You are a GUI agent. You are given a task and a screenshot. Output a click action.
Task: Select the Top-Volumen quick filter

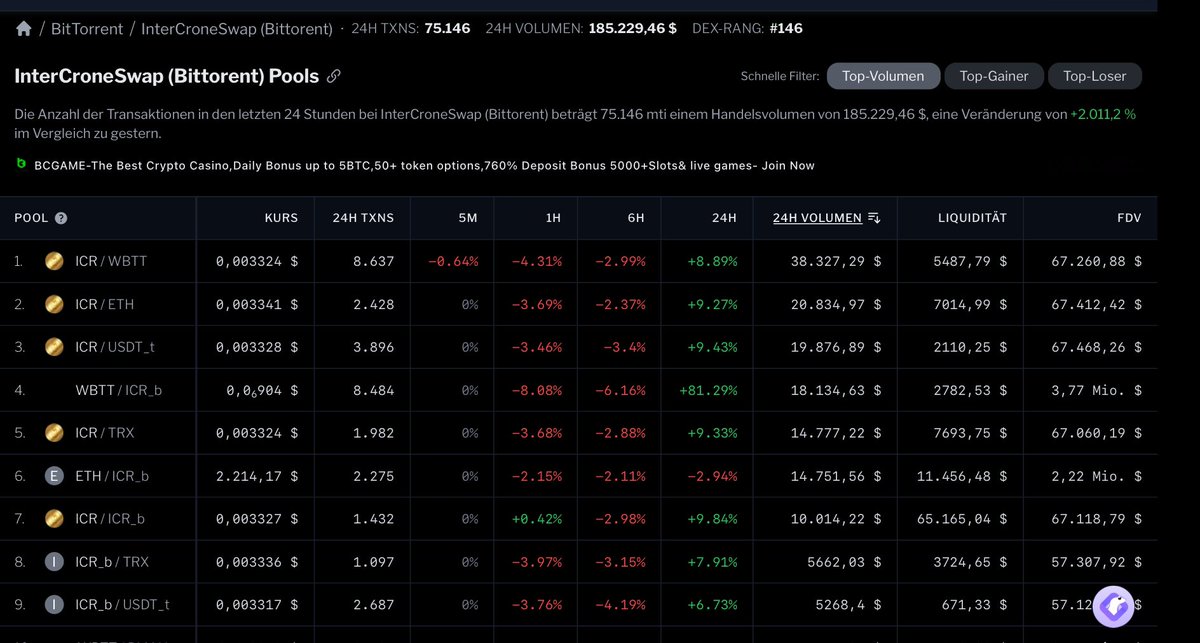[883, 76]
